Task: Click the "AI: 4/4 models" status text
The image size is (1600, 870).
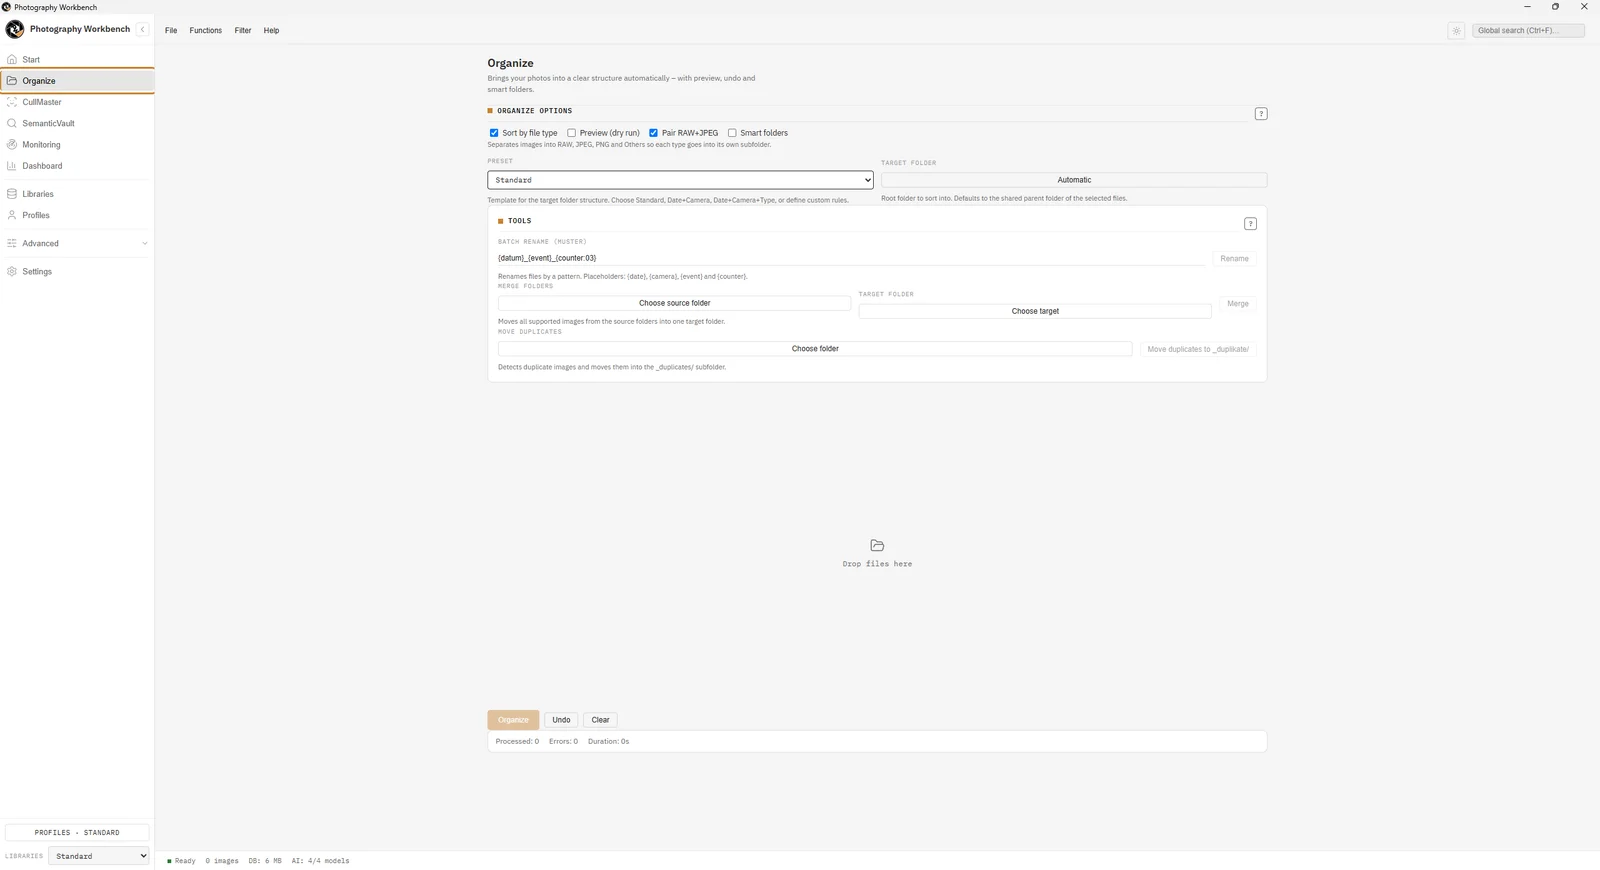Action: tap(320, 861)
